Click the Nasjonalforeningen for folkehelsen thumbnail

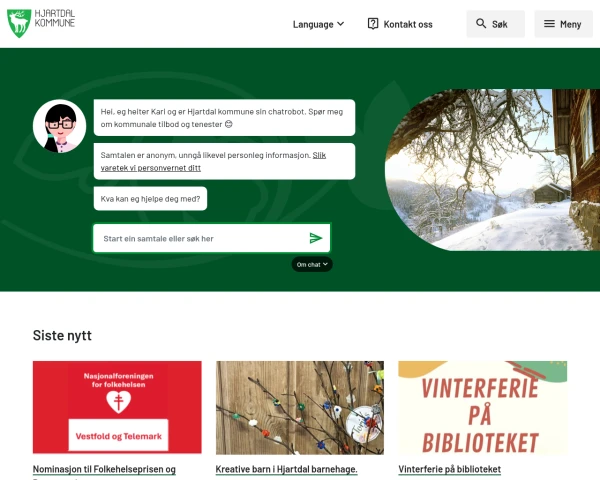pos(117,407)
